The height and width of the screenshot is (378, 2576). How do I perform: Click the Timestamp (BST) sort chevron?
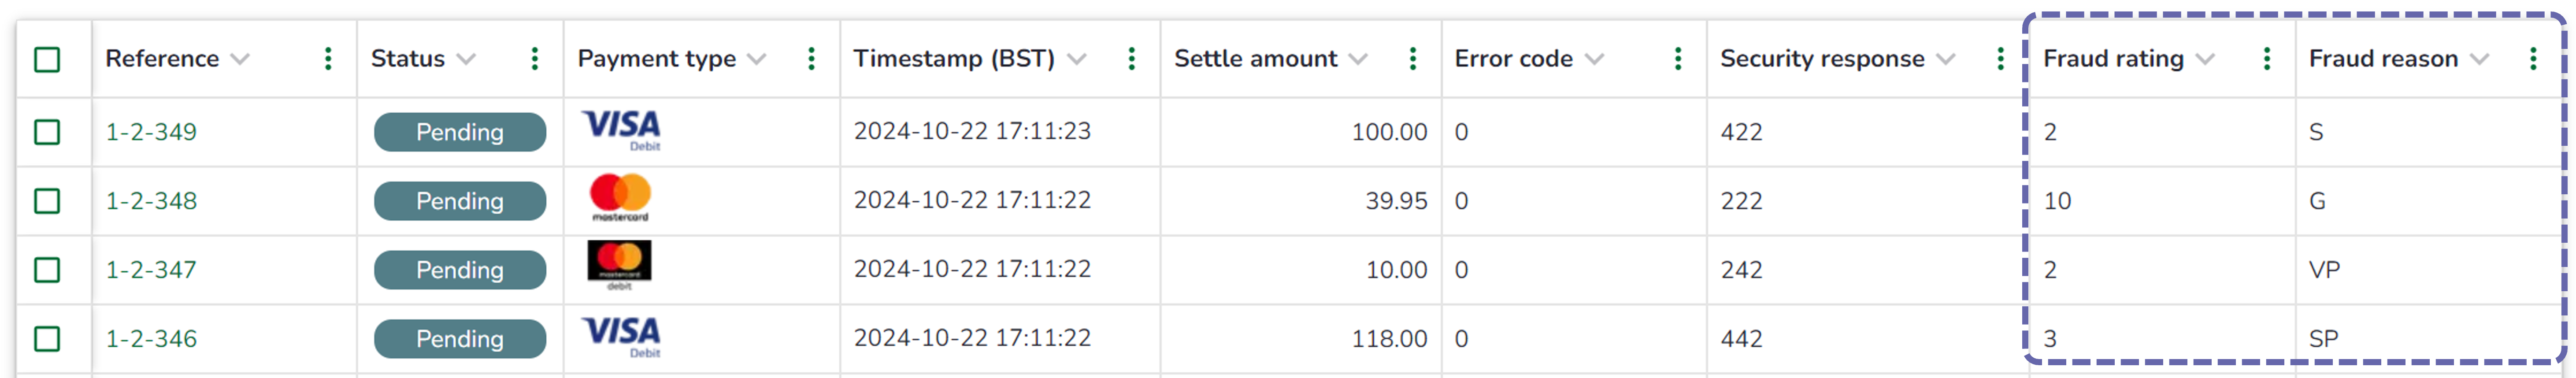tap(1076, 59)
